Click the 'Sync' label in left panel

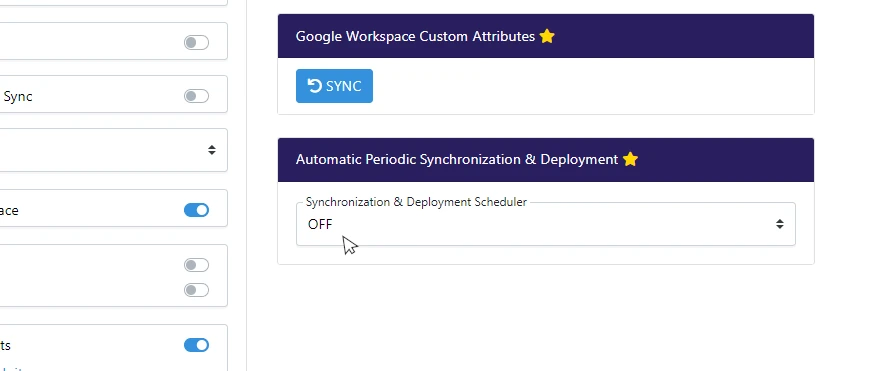tap(18, 97)
